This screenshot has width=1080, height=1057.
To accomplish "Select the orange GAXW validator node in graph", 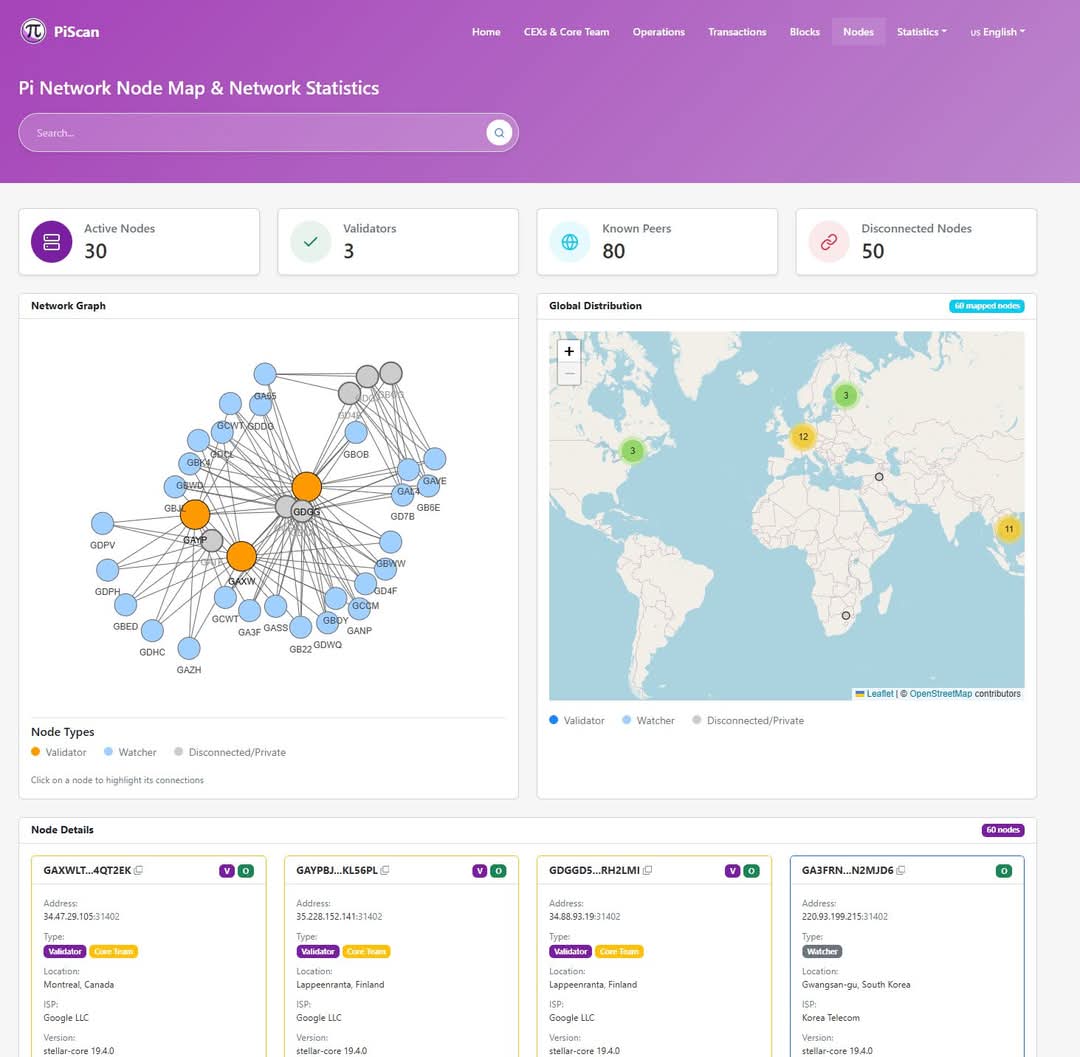I will [x=241, y=556].
